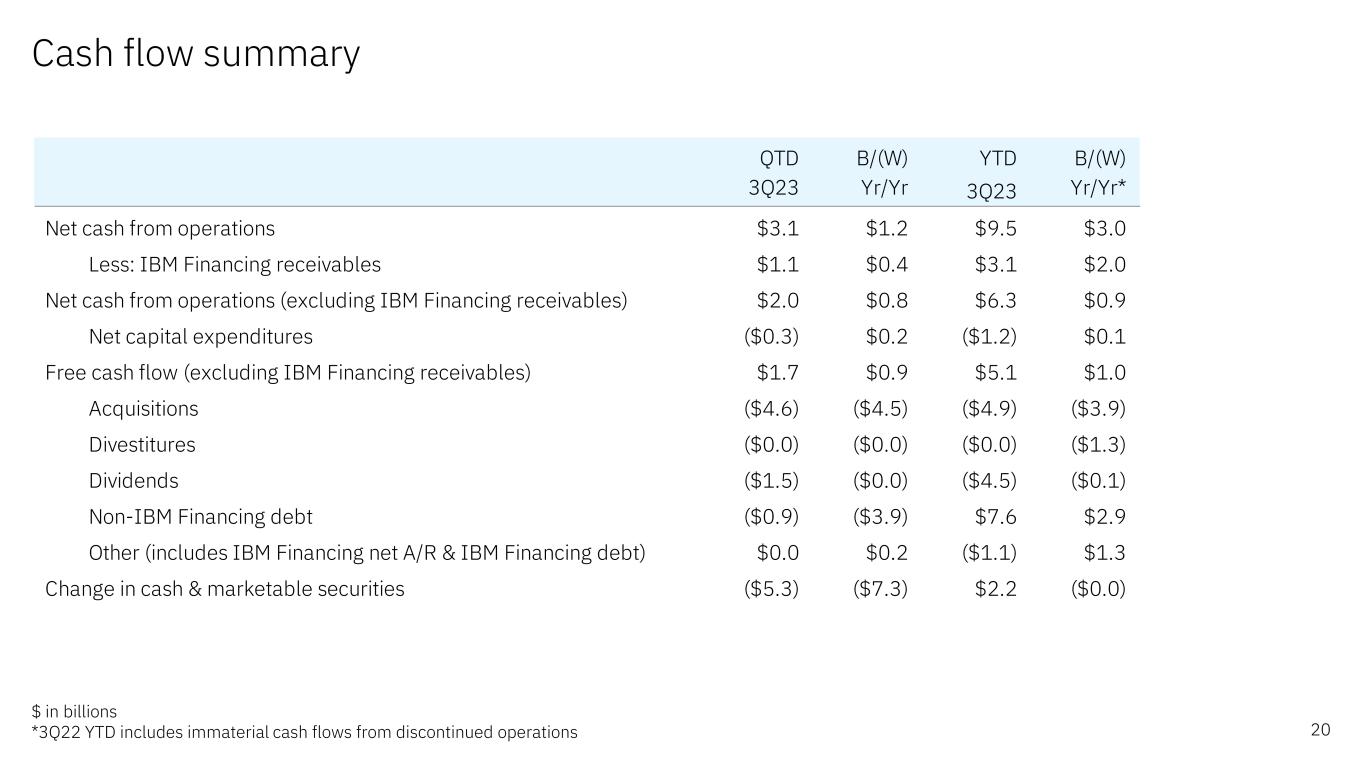Click the "B/(W) Yr/Yr*" header with asterisk
The height and width of the screenshot is (768, 1365).
[x=1099, y=173]
